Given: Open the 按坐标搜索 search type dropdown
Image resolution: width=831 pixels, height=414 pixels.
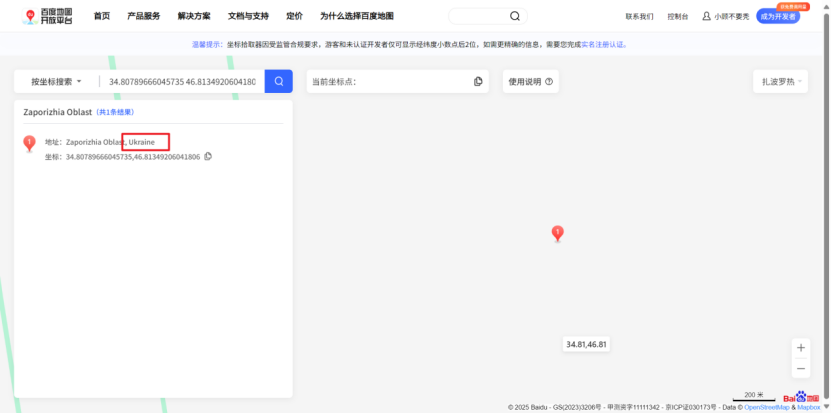Looking at the screenshot, I should (x=56, y=81).
